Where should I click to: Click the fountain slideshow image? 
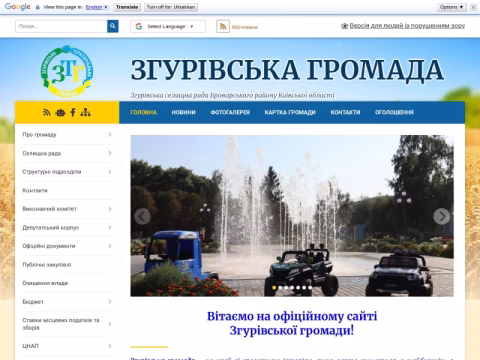[x=292, y=216]
